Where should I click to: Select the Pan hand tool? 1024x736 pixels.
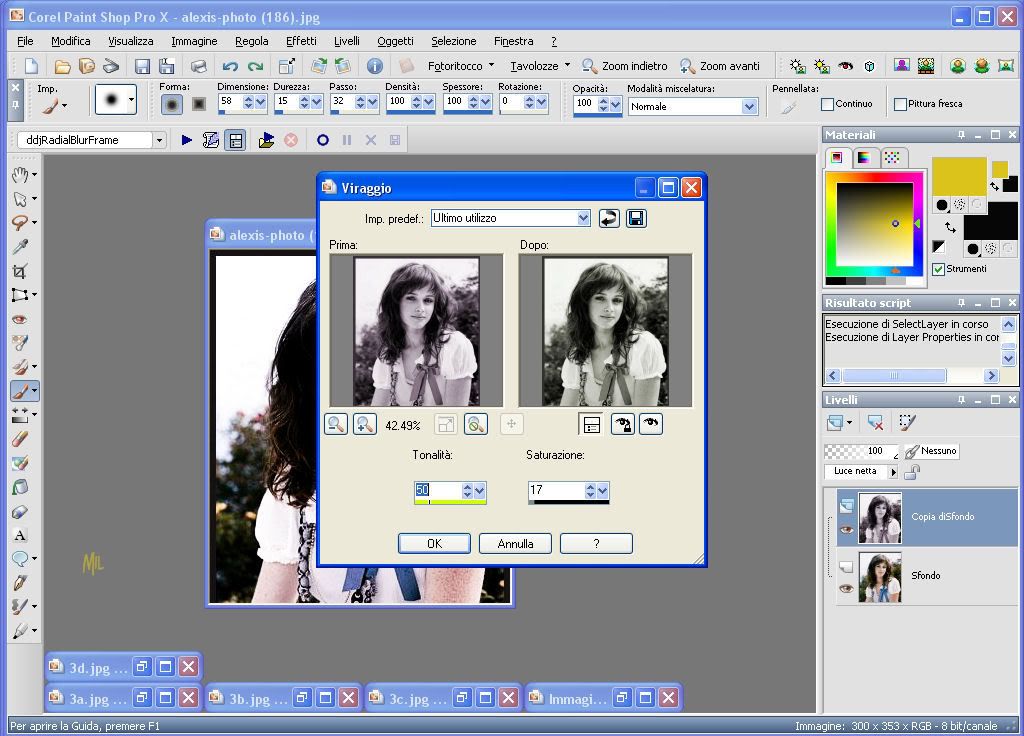20,174
